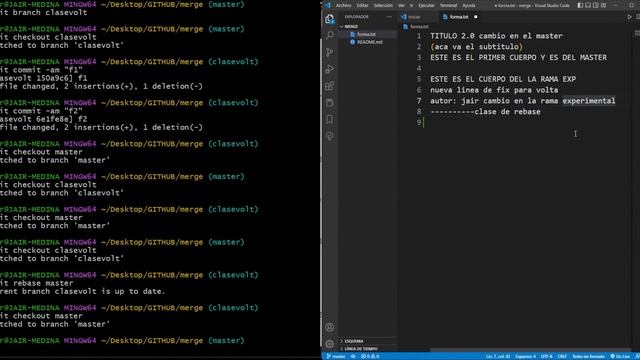The height and width of the screenshot is (360, 640).
Task: Open the Extensions view icon
Action: [x=330, y=86]
